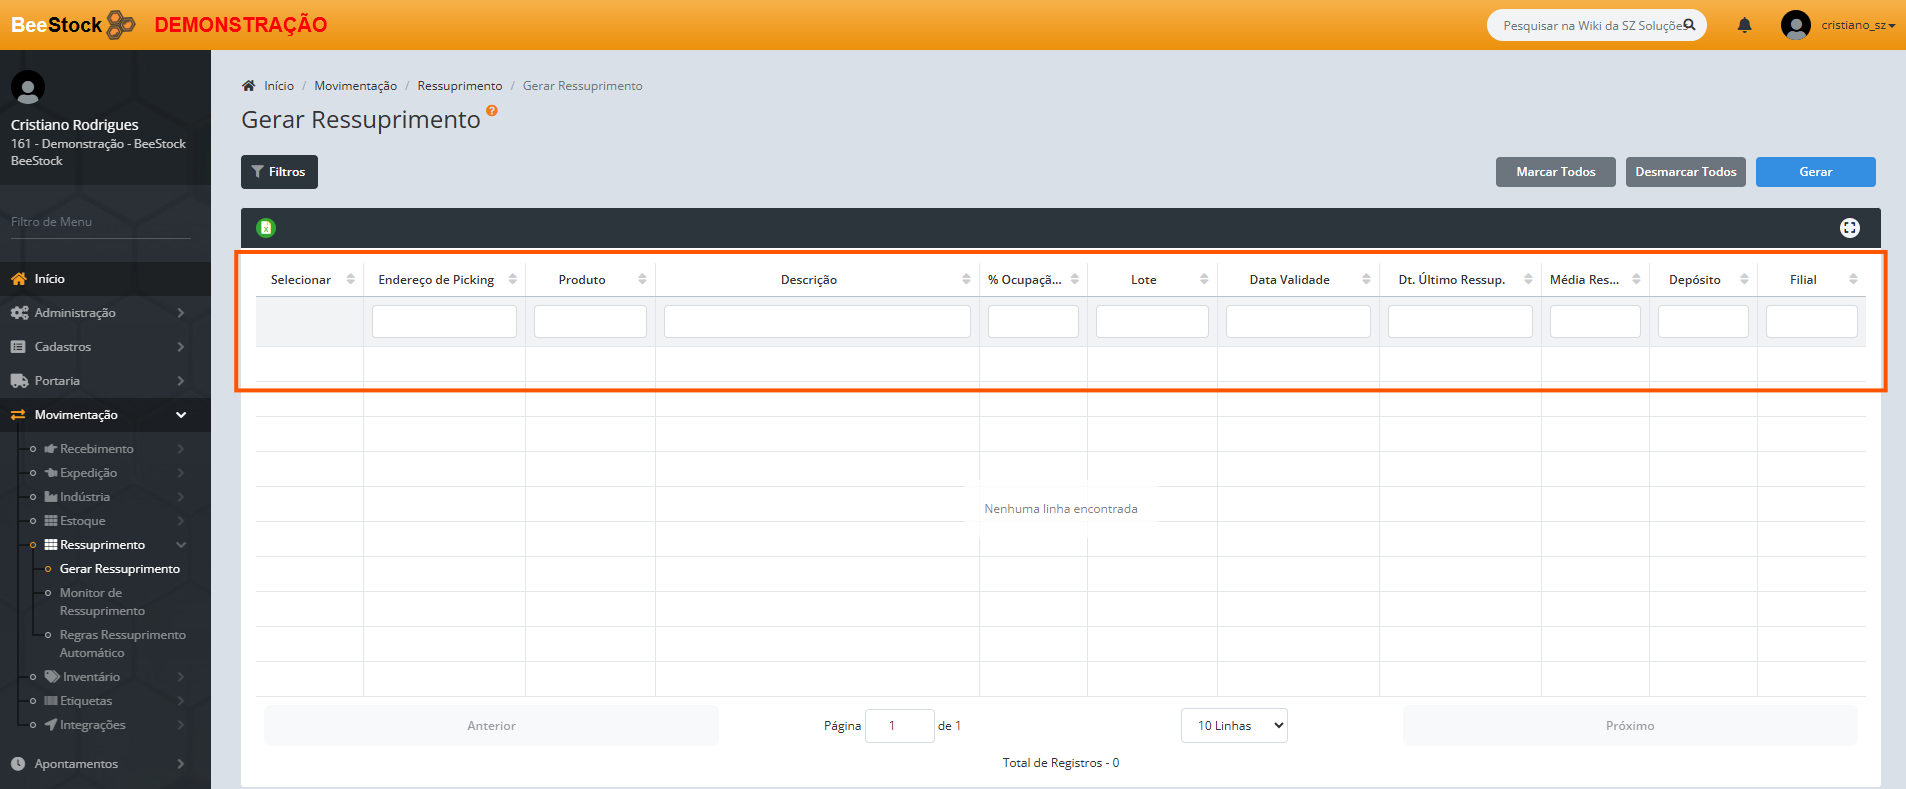Click the Marcar Todos button

pyautogui.click(x=1555, y=172)
